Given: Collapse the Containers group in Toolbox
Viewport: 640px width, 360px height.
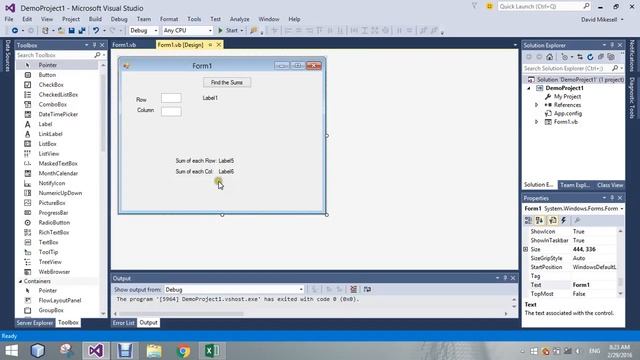Looking at the screenshot, I should (20, 281).
